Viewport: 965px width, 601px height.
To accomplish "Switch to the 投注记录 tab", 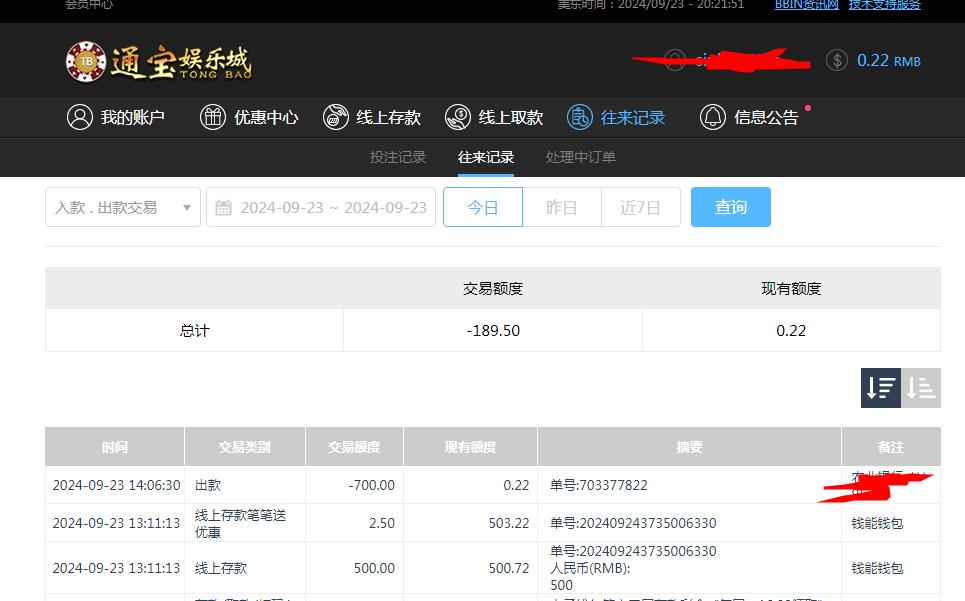I will click(x=397, y=157).
